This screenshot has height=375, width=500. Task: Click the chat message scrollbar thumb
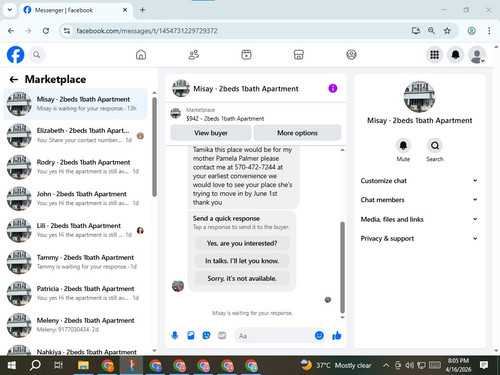[x=342, y=267]
